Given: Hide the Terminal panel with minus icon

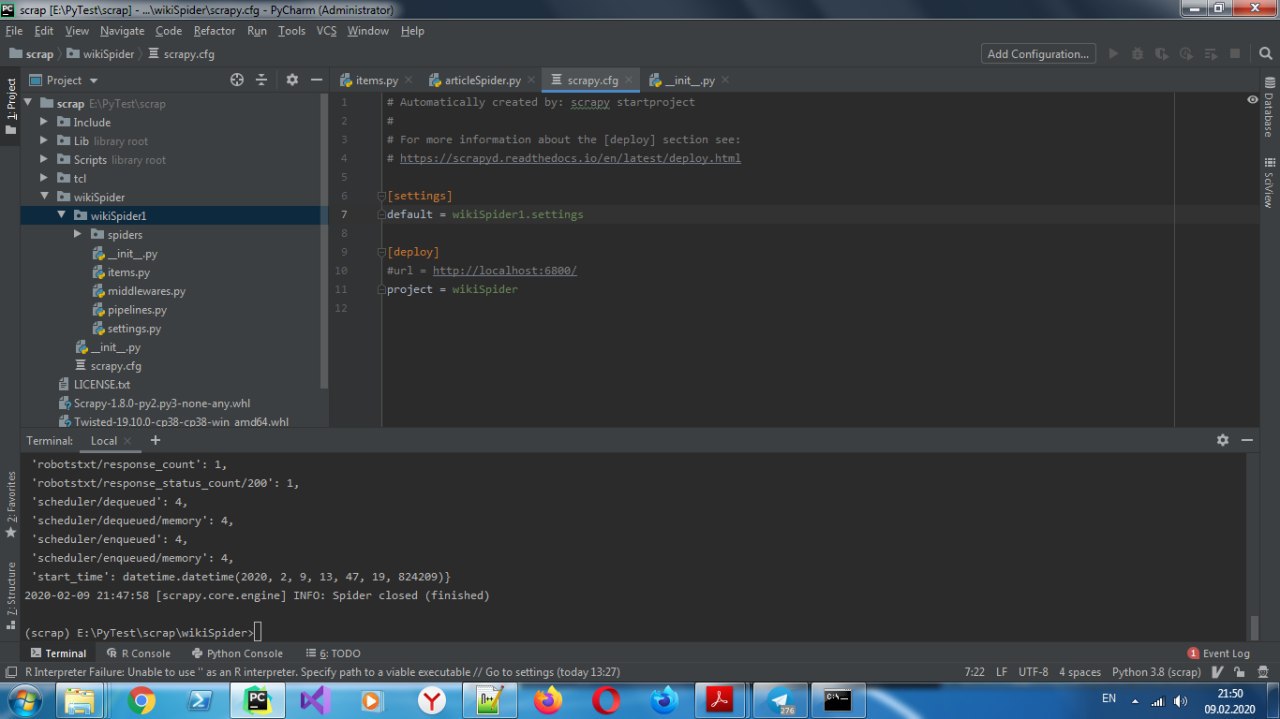Looking at the screenshot, I should click(1247, 440).
